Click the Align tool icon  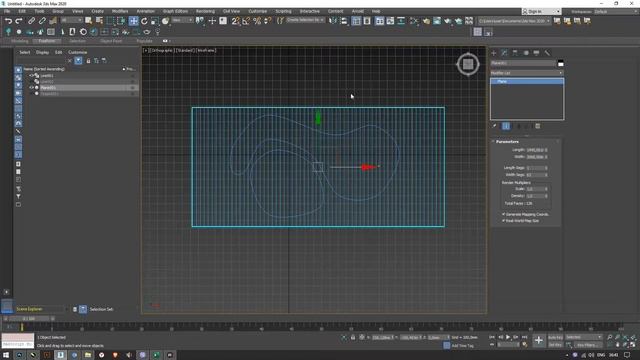344,21
